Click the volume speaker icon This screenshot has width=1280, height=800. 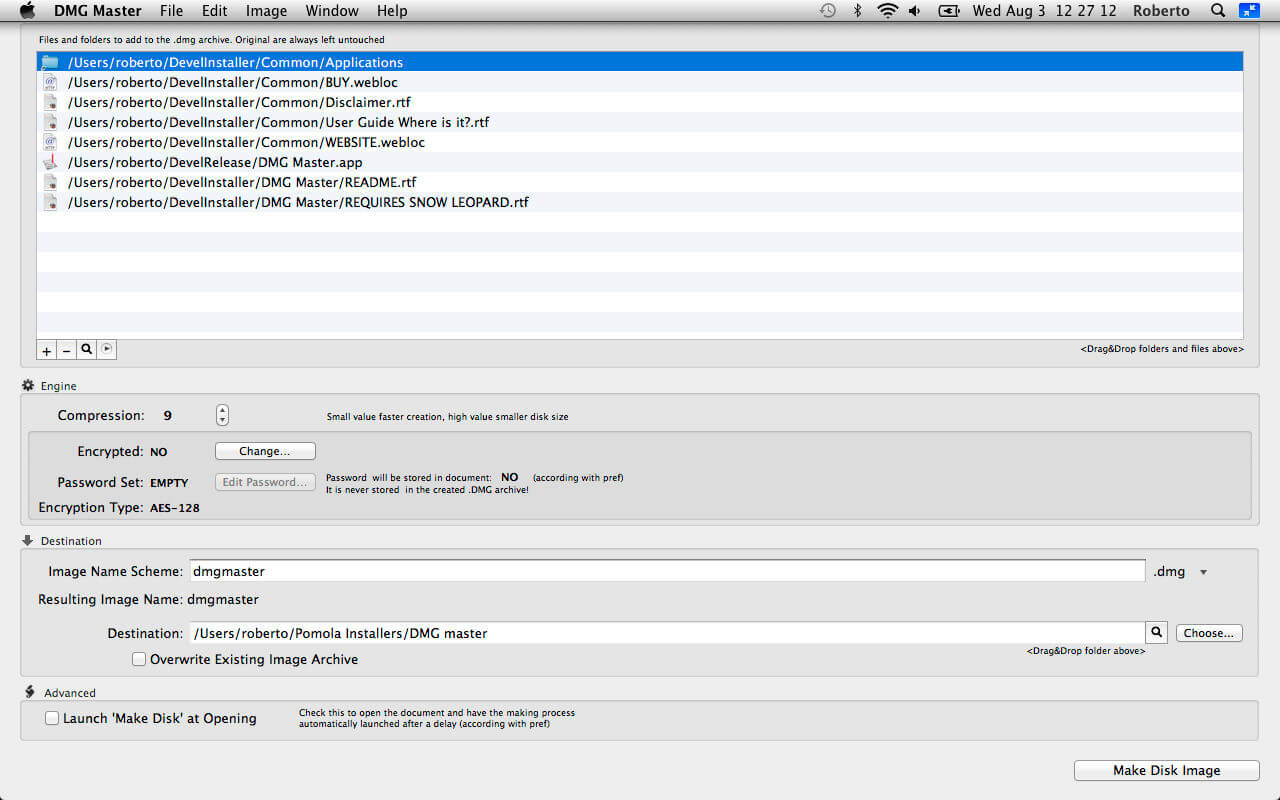click(x=915, y=11)
